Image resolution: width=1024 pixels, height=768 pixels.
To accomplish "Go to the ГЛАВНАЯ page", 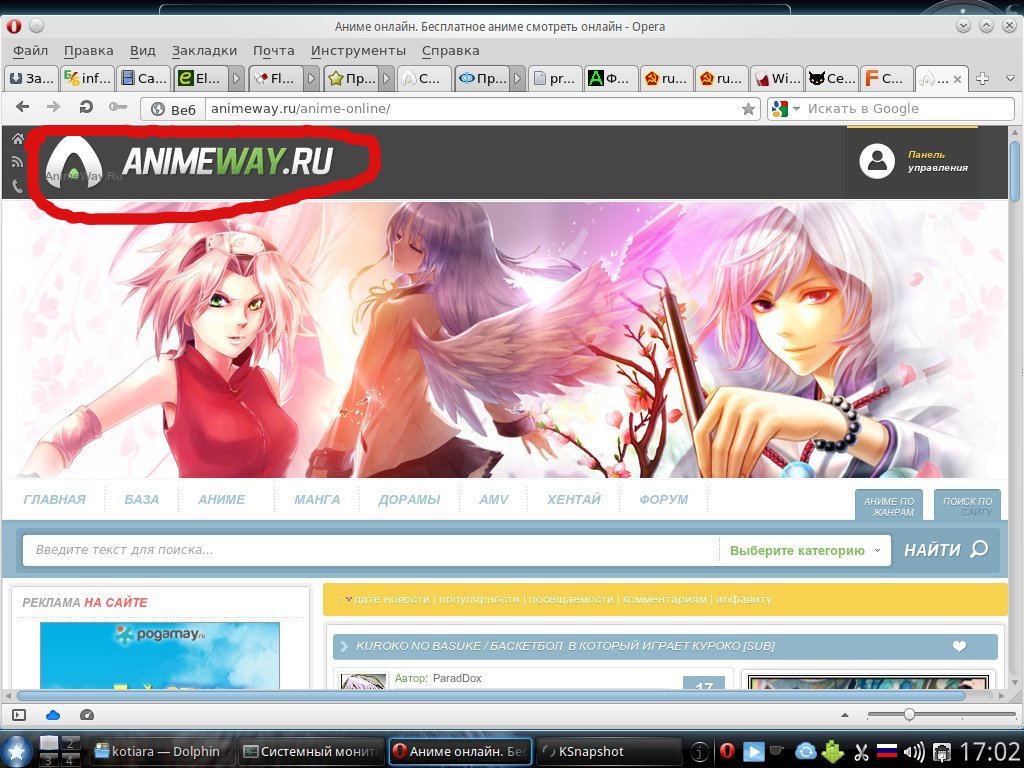I will pyautogui.click(x=54, y=500).
